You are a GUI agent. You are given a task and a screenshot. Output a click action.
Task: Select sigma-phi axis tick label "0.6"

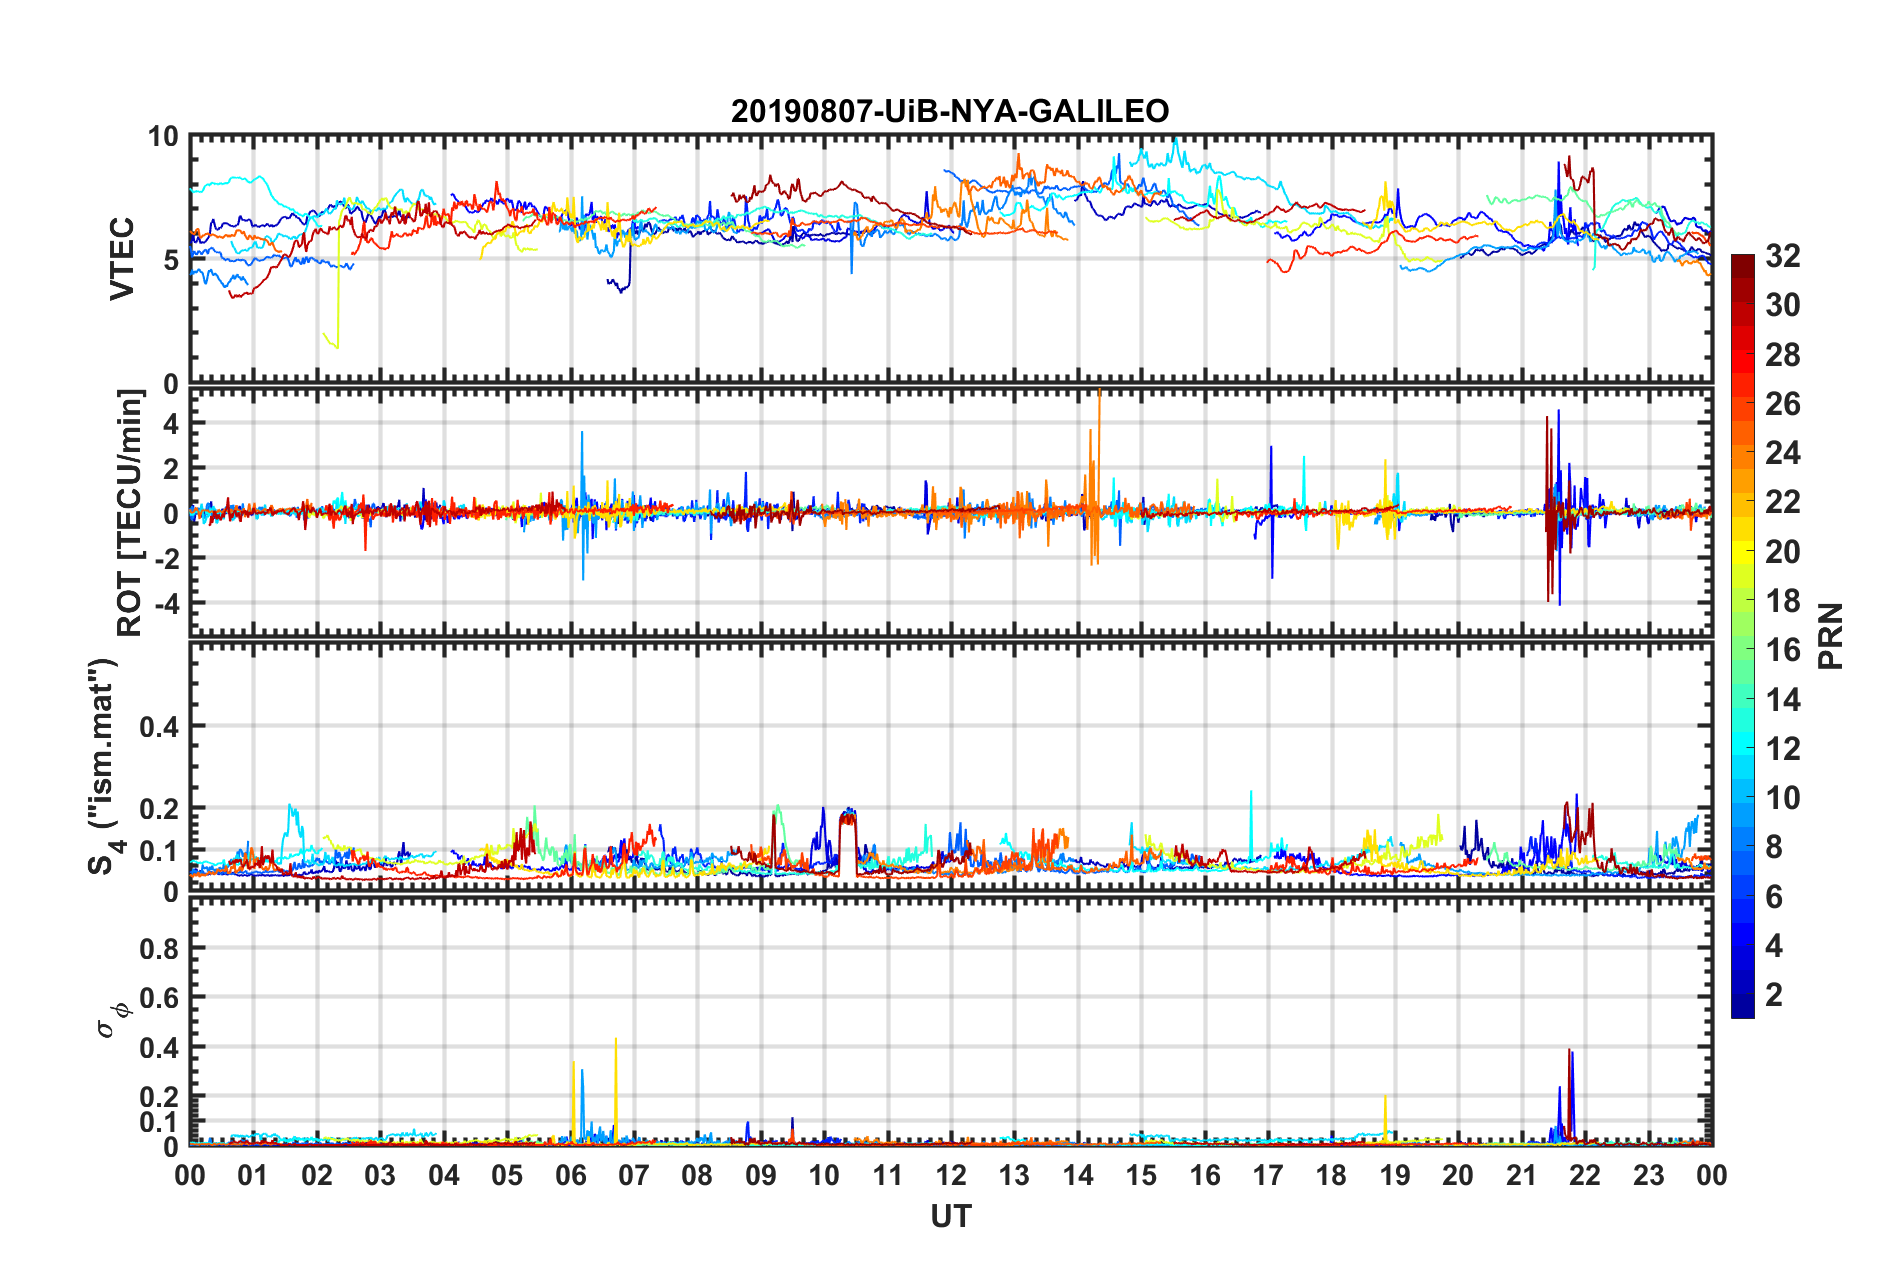coord(159,998)
